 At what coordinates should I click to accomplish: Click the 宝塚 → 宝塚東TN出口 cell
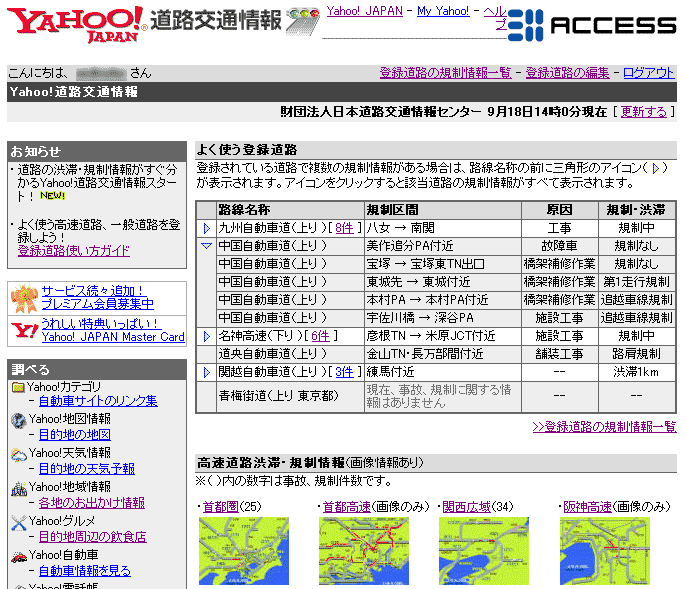coord(443,264)
